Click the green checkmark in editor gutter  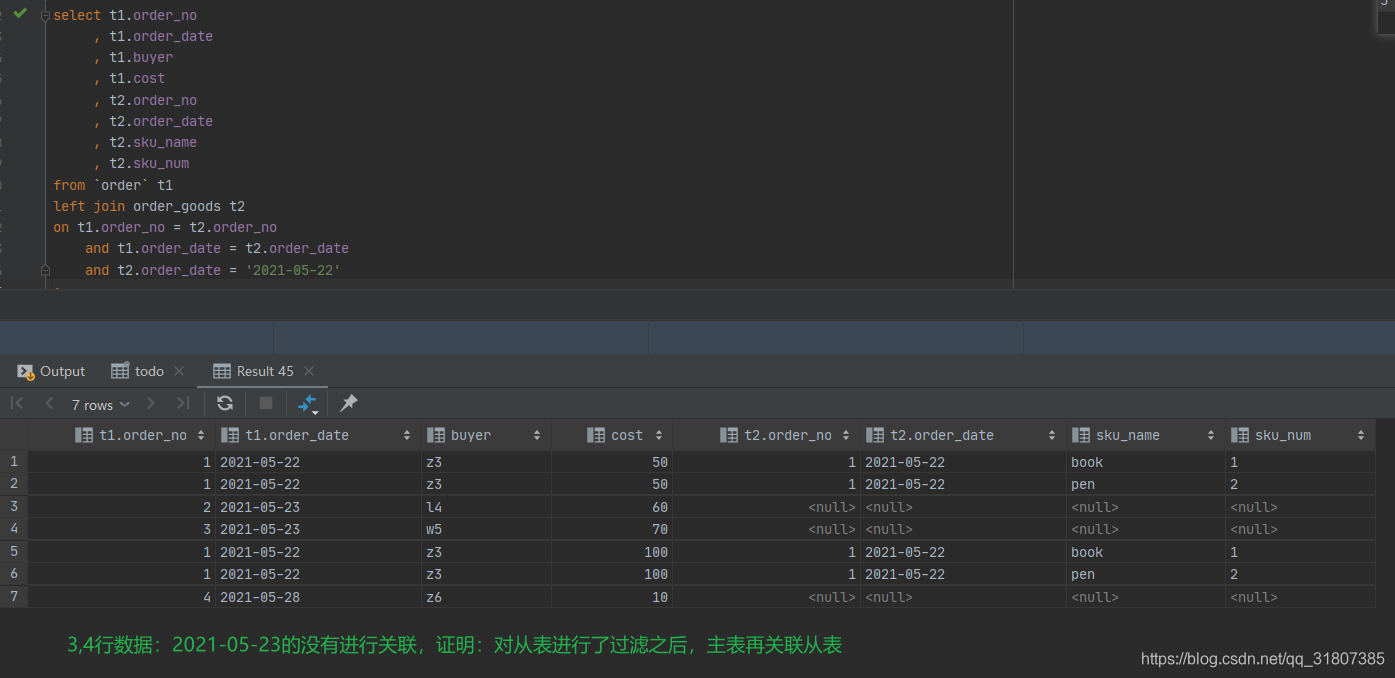coord(20,14)
